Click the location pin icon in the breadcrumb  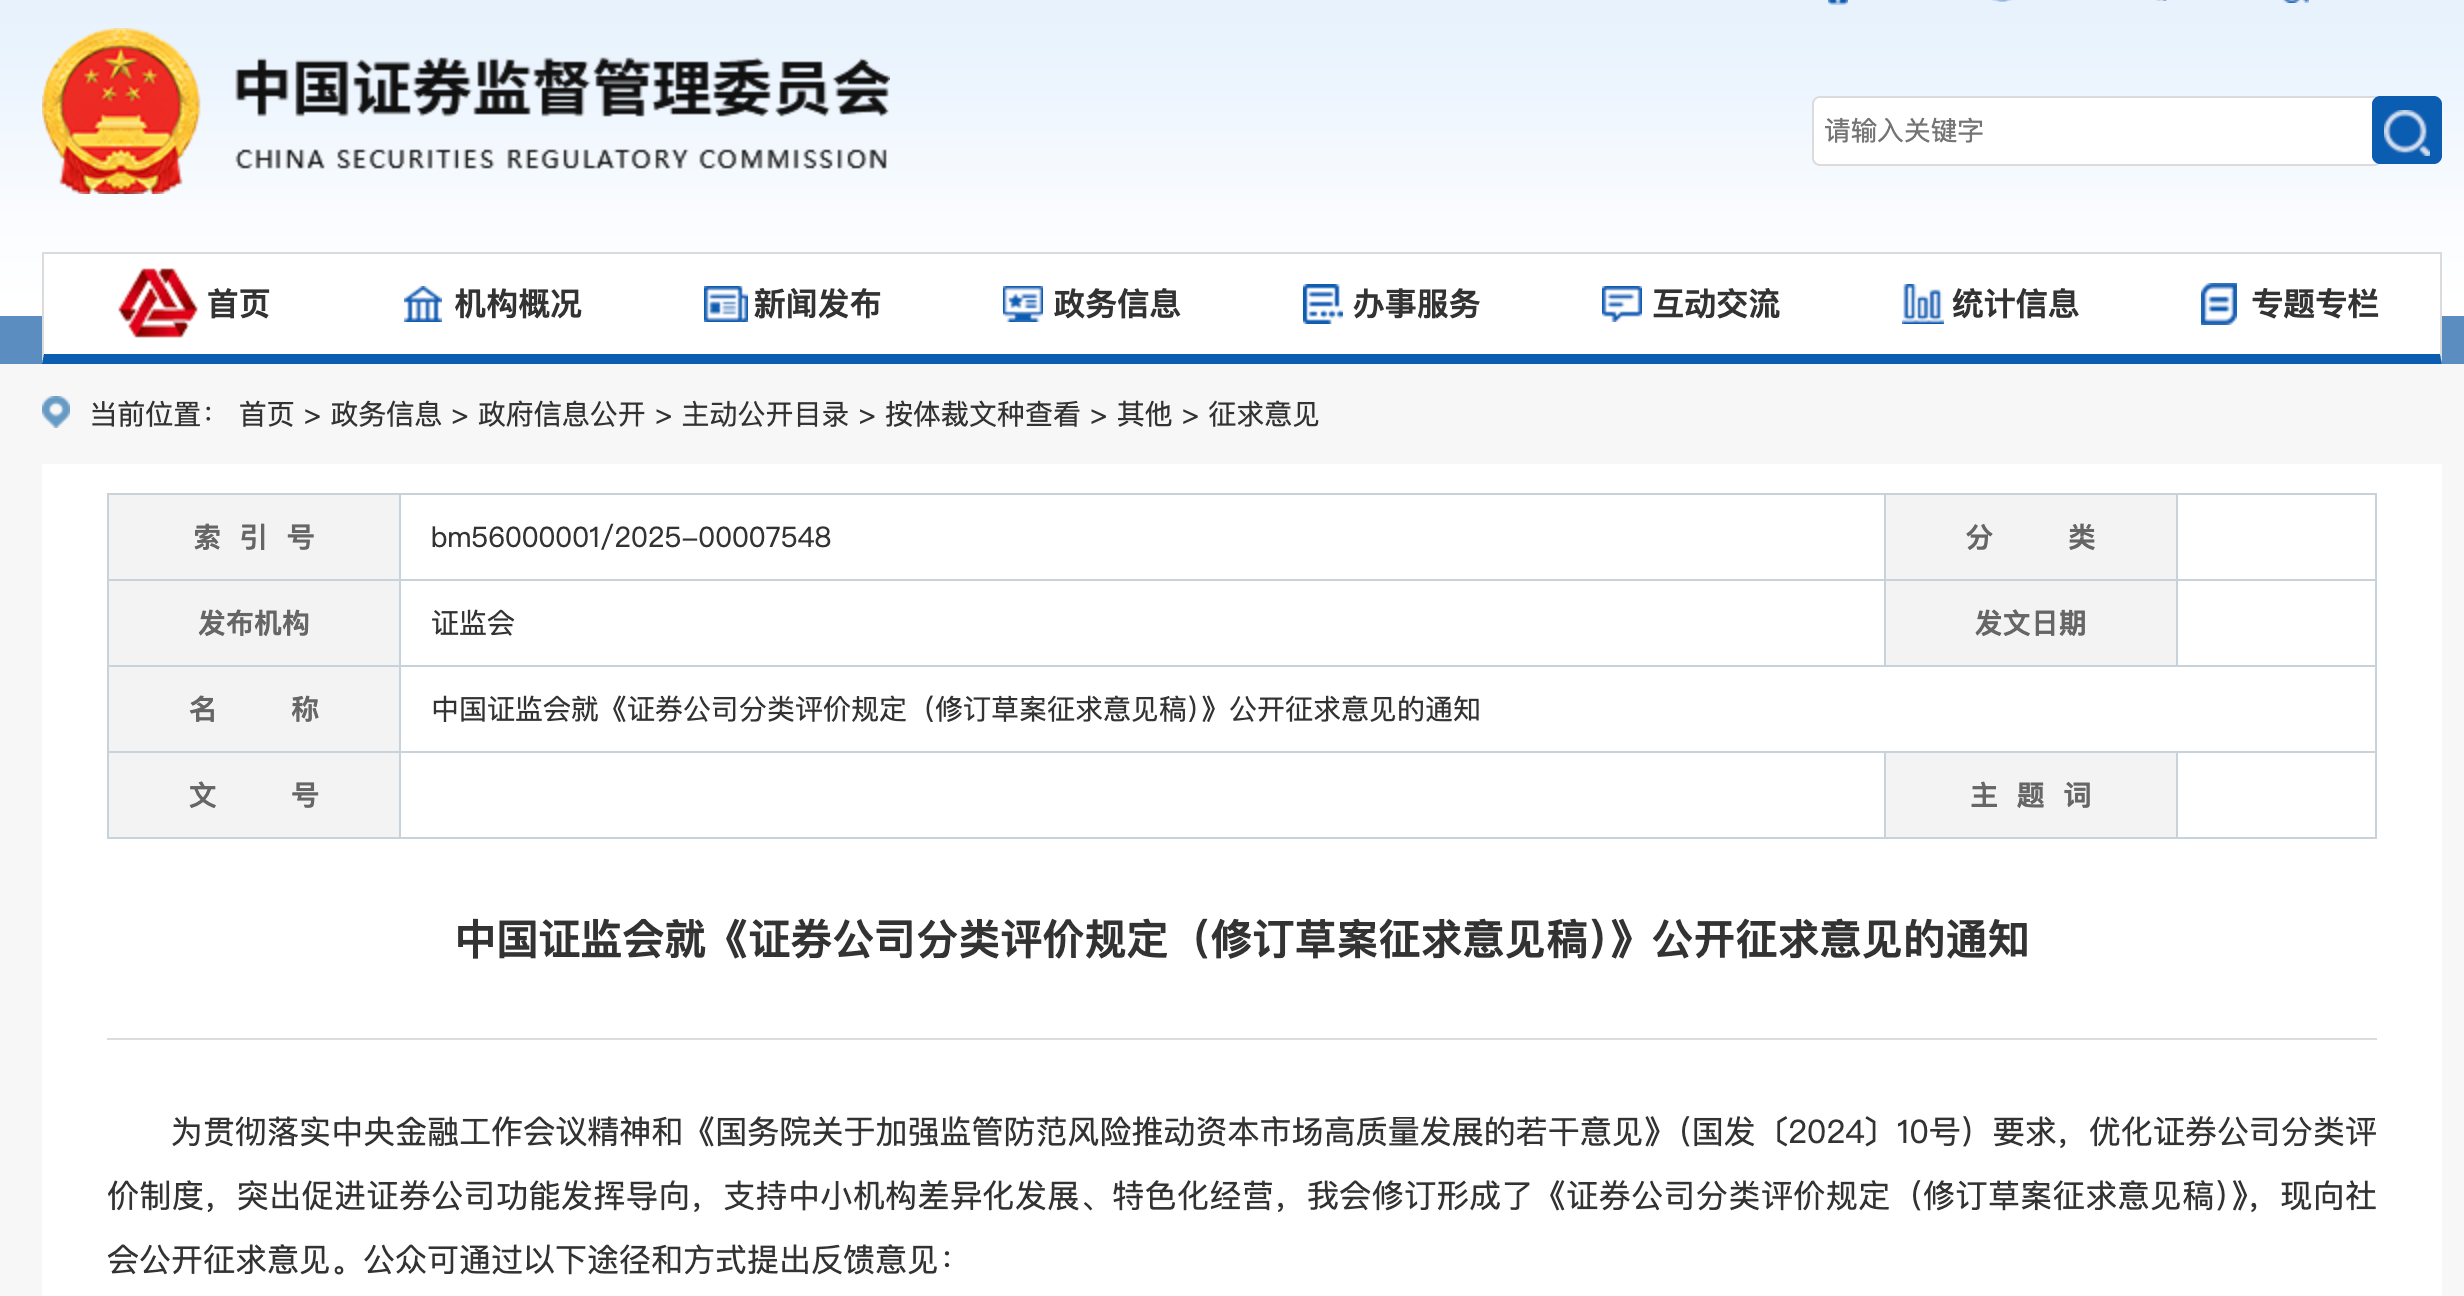pos(56,412)
